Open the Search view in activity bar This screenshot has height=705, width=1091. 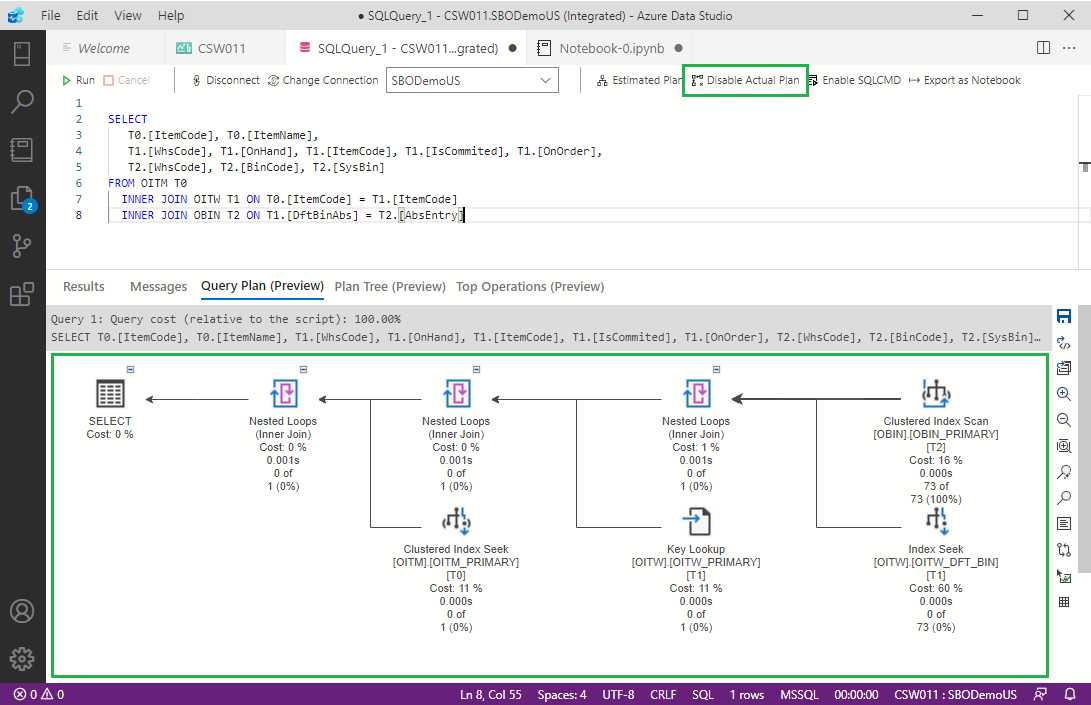point(22,102)
